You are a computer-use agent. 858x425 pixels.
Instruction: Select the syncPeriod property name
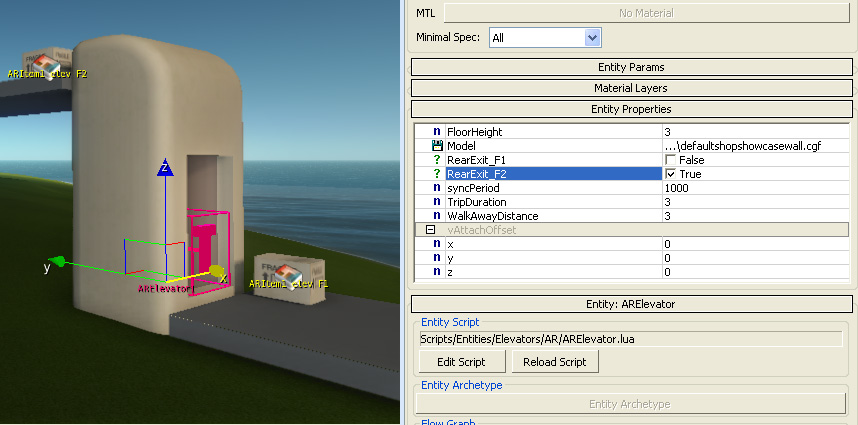[x=473, y=188]
